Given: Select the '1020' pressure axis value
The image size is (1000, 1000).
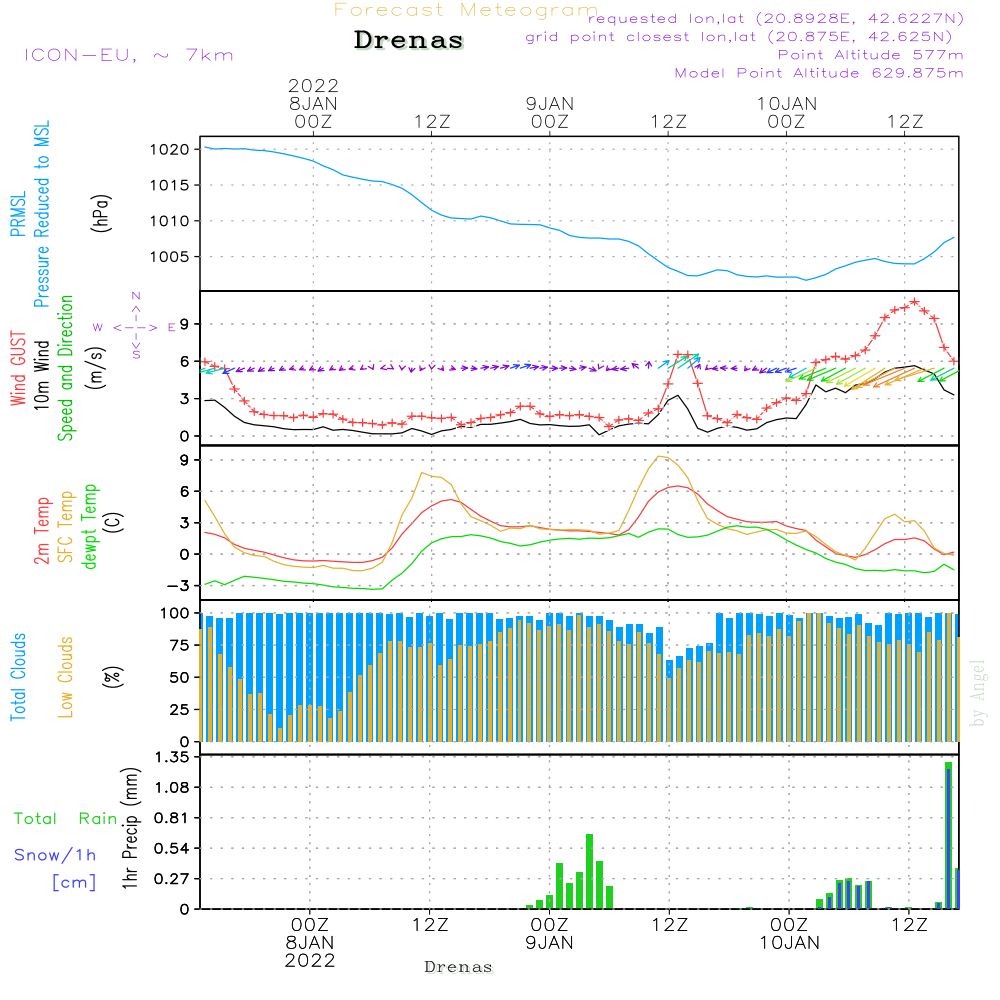Looking at the screenshot, I should (x=170, y=150).
